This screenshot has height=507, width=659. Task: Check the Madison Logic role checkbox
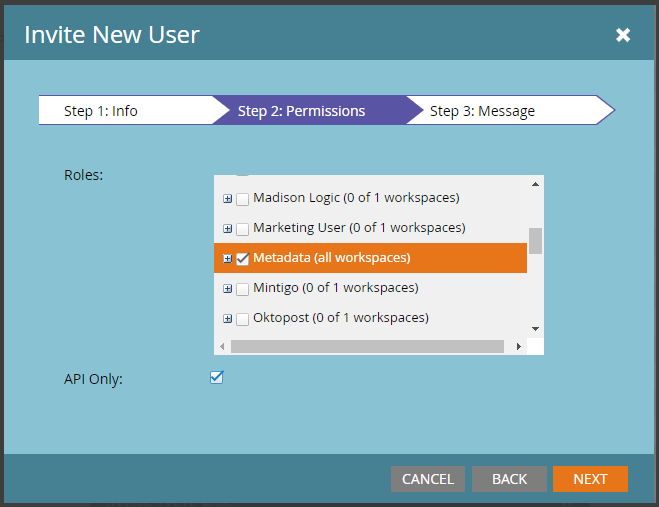[242, 199]
